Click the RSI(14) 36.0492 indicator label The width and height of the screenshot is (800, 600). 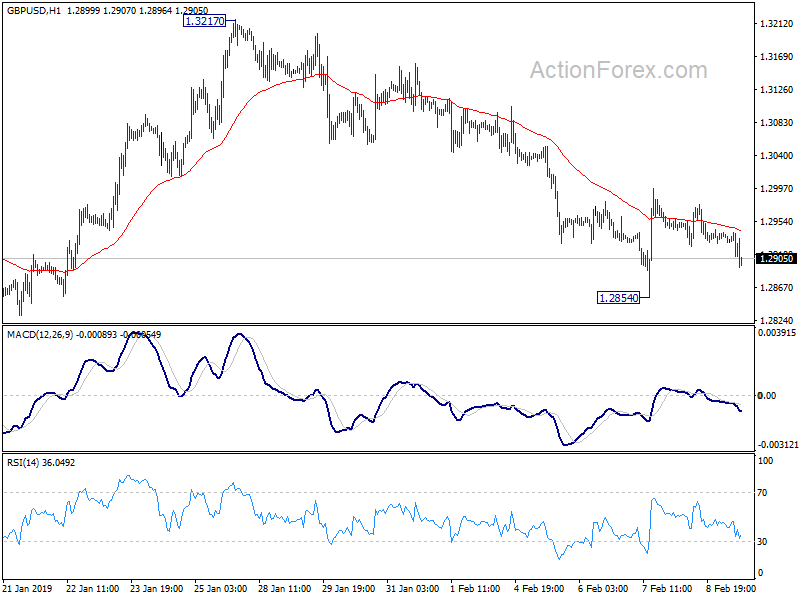pos(41,463)
